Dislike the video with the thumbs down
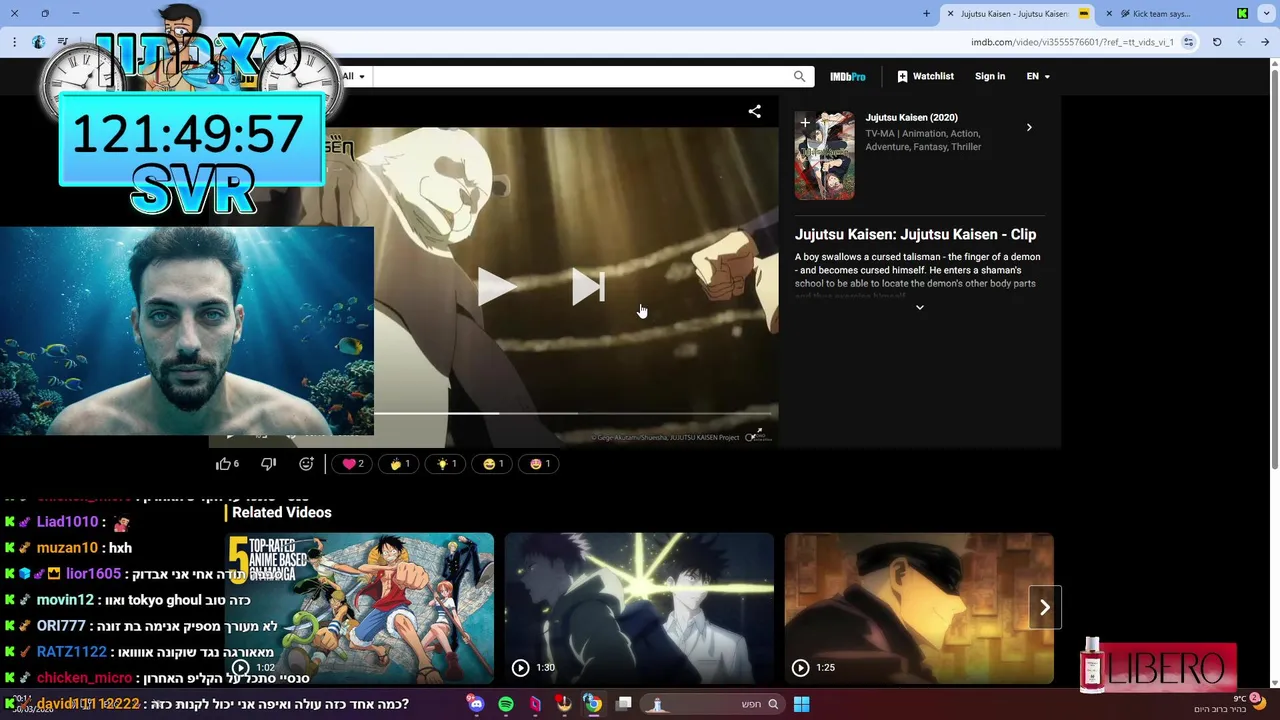Viewport: 1280px width, 720px height. [268, 464]
